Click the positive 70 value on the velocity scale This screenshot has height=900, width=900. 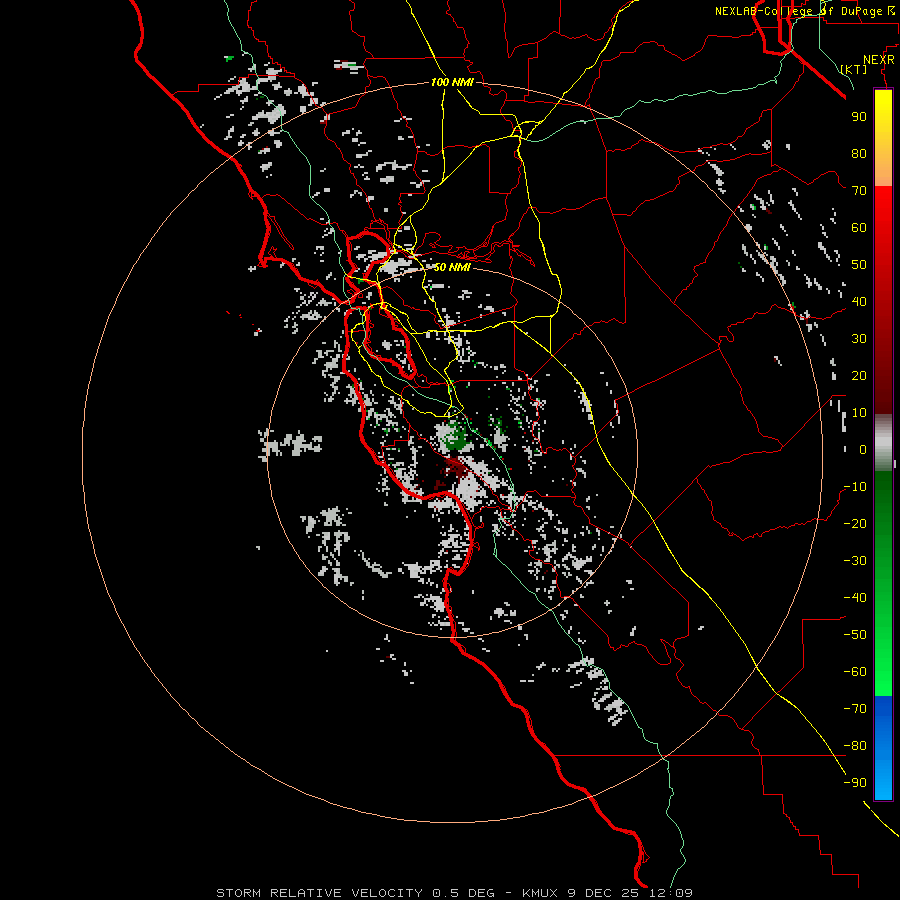click(x=859, y=191)
